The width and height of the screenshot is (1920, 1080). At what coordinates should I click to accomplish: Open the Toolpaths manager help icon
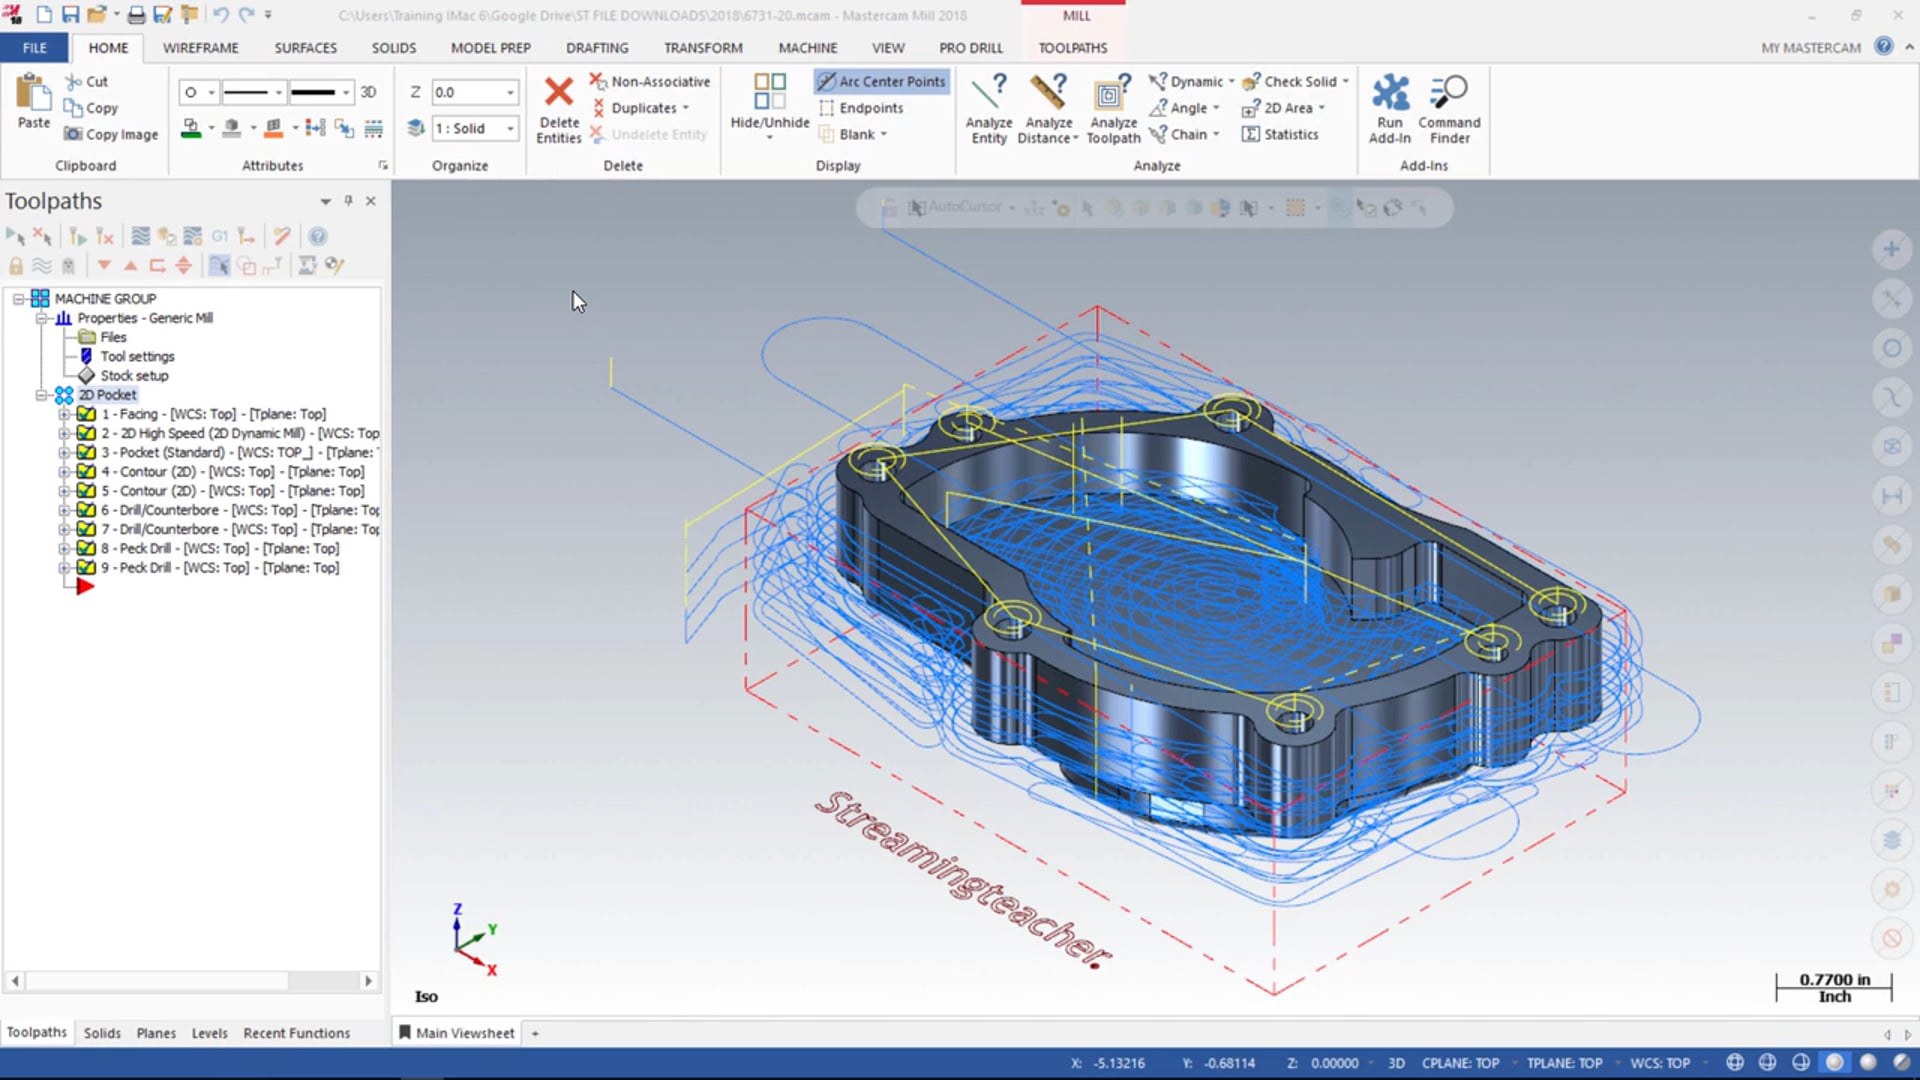click(317, 237)
